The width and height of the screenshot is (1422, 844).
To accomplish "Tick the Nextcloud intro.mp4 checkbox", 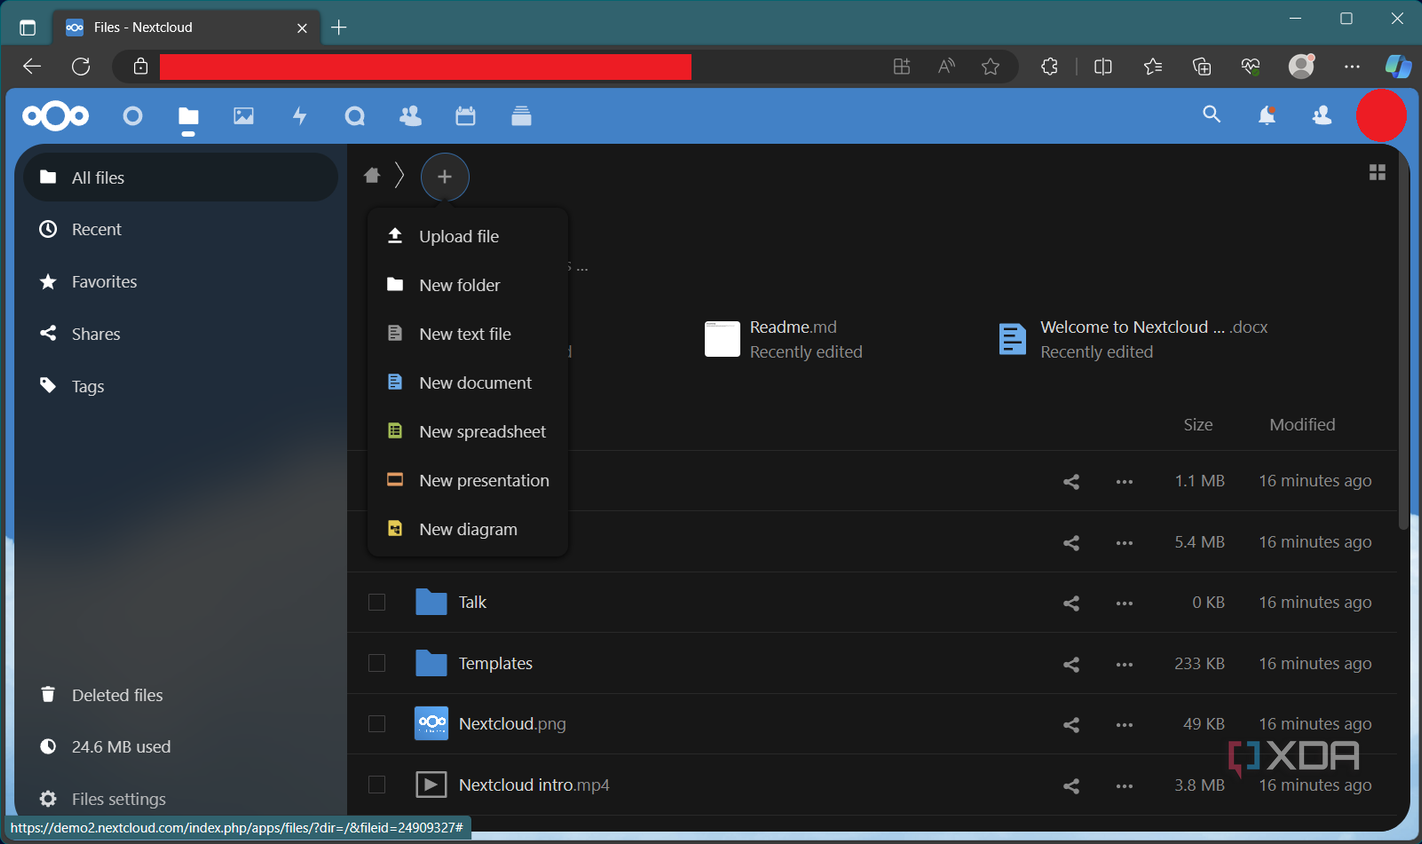I will pyautogui.click(x=377, y=785).
